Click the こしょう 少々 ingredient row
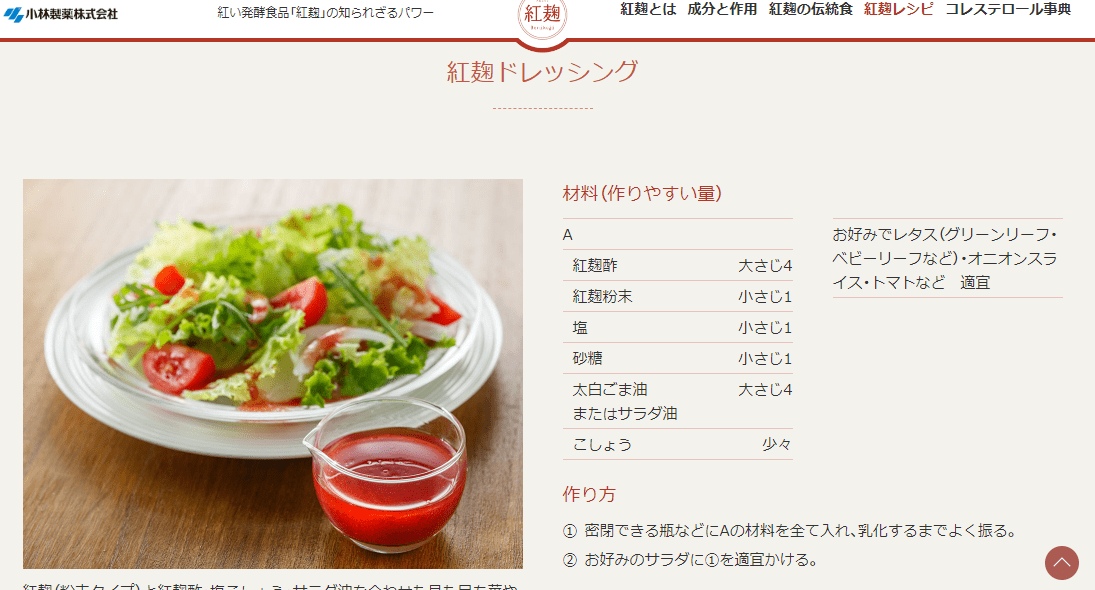This screenshot has width=1095, height=590. 678,444
